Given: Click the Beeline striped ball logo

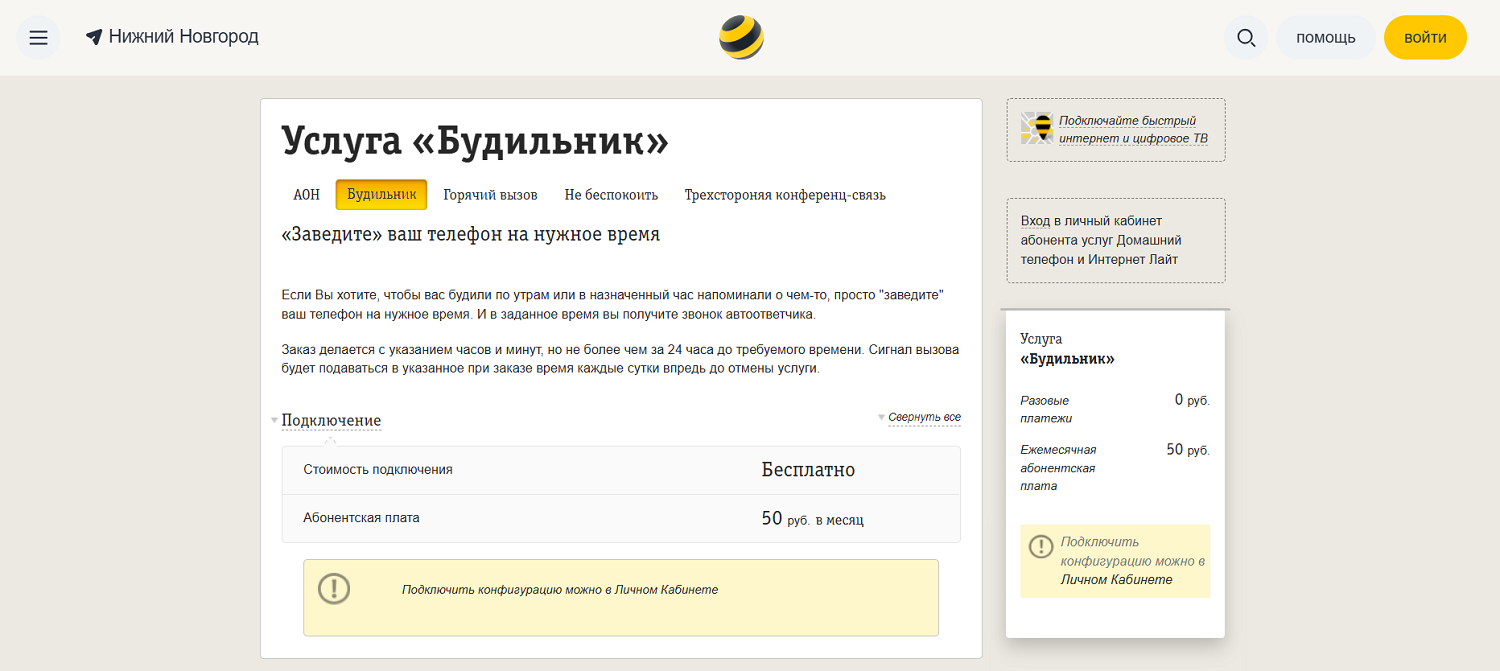Looking at the screenshot, I should point(741,38).
